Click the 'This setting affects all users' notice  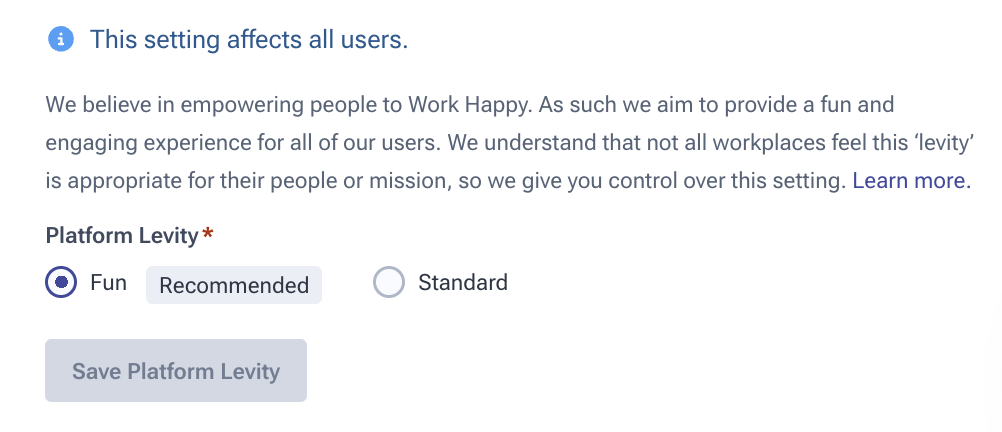[x=249, y=40]
